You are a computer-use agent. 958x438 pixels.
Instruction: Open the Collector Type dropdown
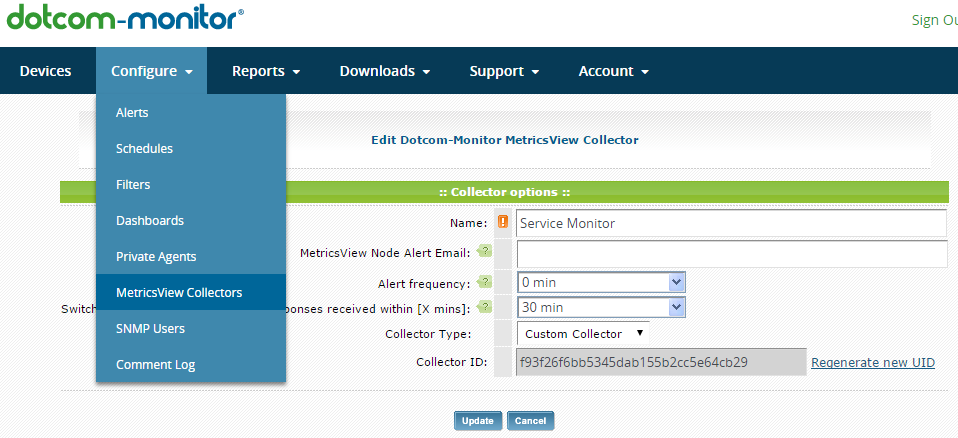click(x=583, y=334)
